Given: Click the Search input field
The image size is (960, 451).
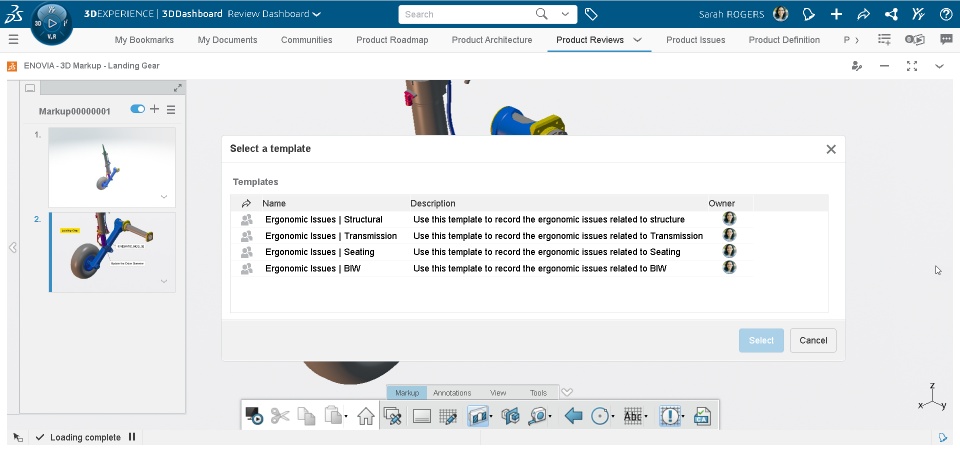Looking at the screenshot, I should coord(467,14).
